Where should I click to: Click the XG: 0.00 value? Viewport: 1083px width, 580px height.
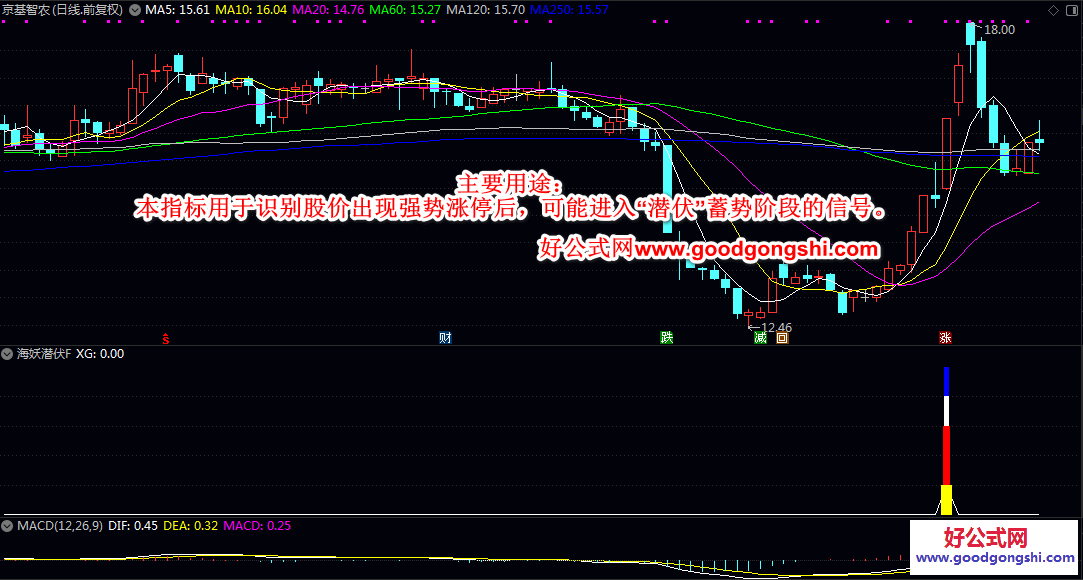[x=100, y=354]
